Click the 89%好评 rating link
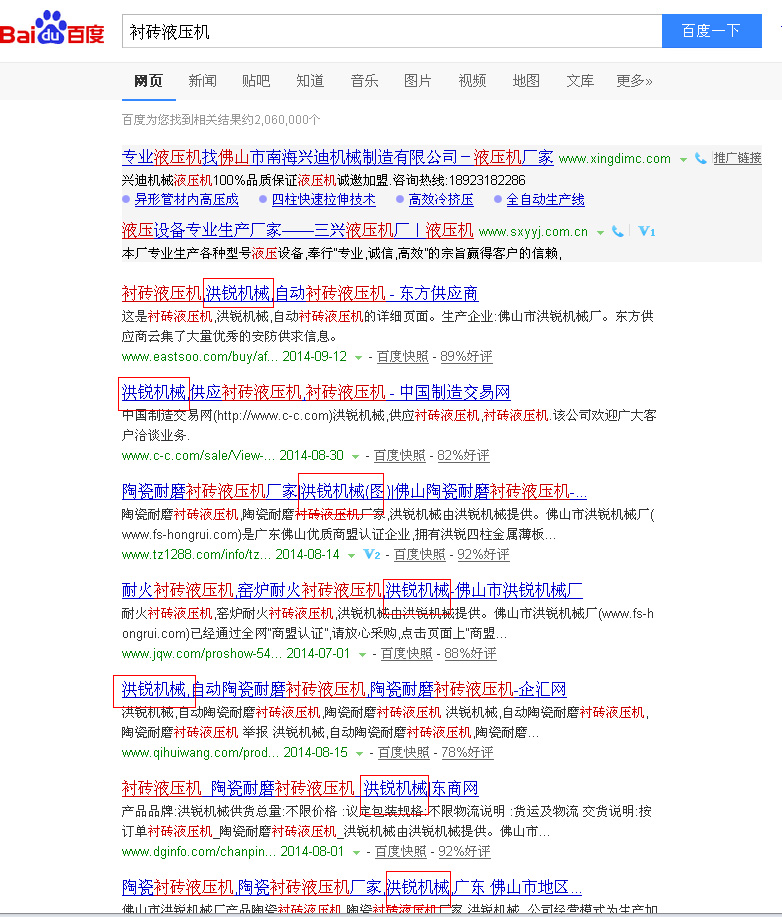Viewport: 782px width, 917px height. [466, 356]
